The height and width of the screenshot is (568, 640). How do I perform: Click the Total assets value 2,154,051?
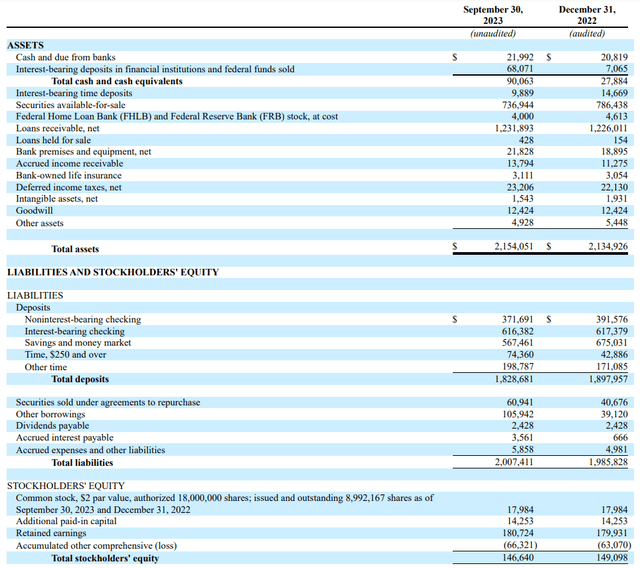pos(513,246)
